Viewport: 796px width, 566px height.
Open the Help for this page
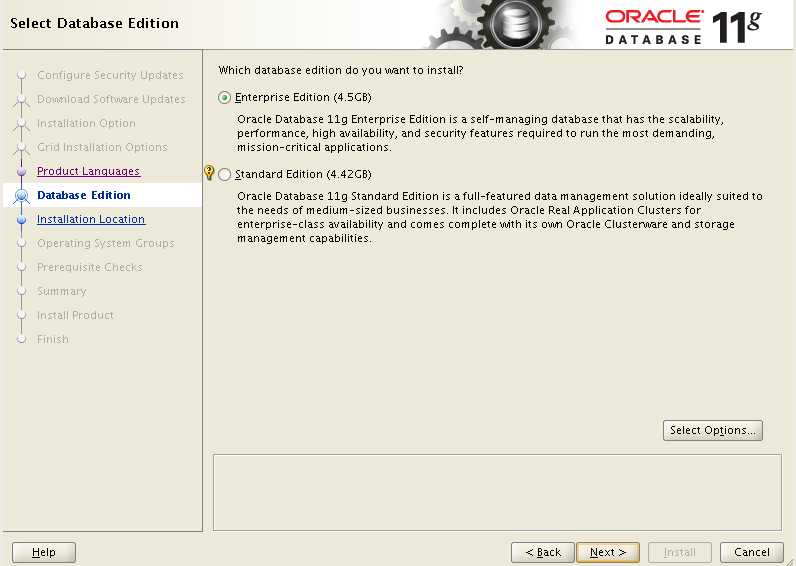[x=44, y=552]
